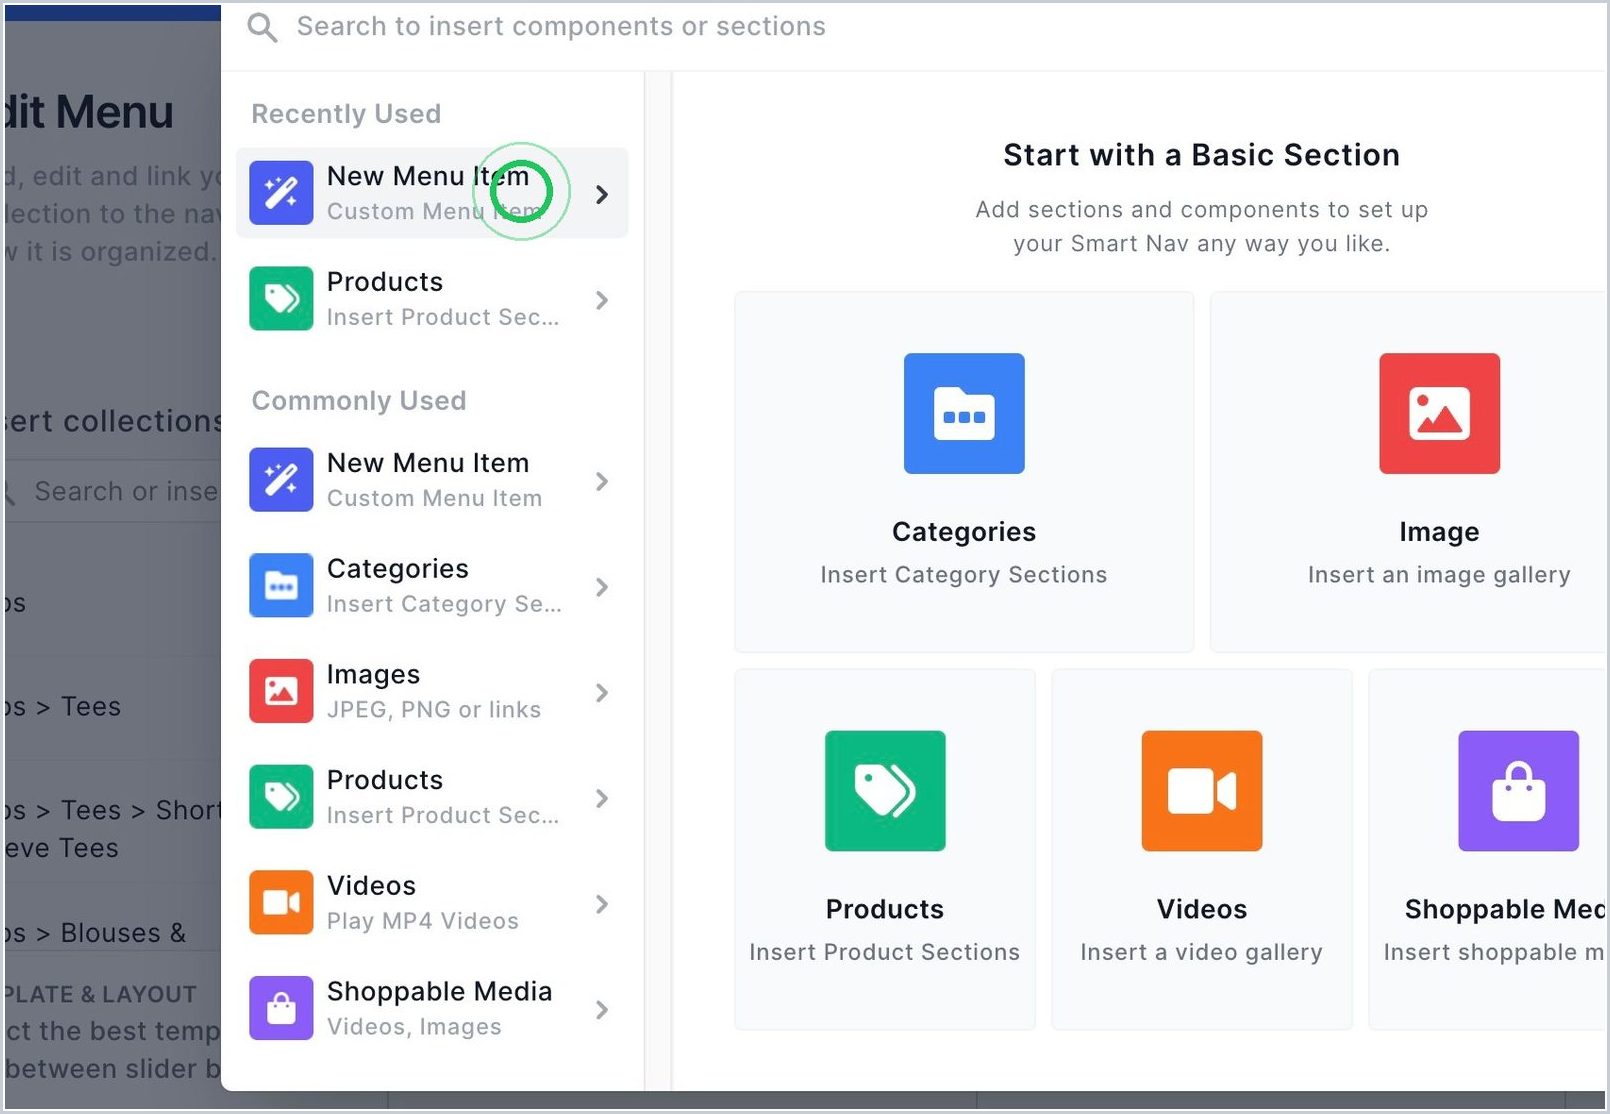Click the 'Videos, Images' subtitle under Shoppable Media

(x=414, y=1027)
